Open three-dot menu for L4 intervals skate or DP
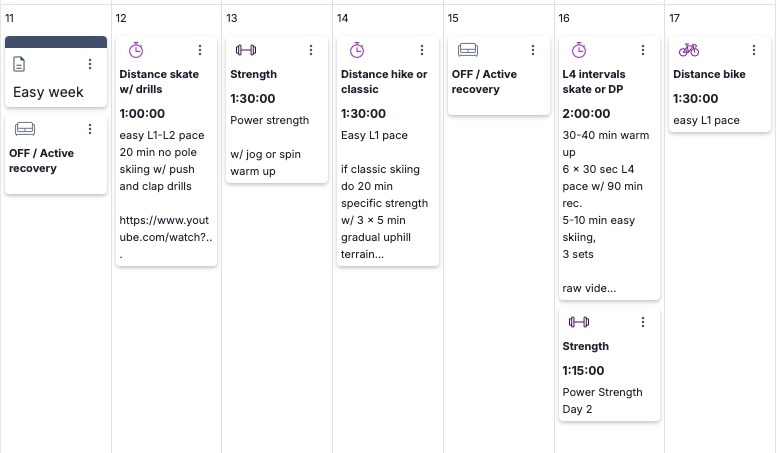Image resolution: width=782 pixels, height=453 pixels. [x=643, y=50]
